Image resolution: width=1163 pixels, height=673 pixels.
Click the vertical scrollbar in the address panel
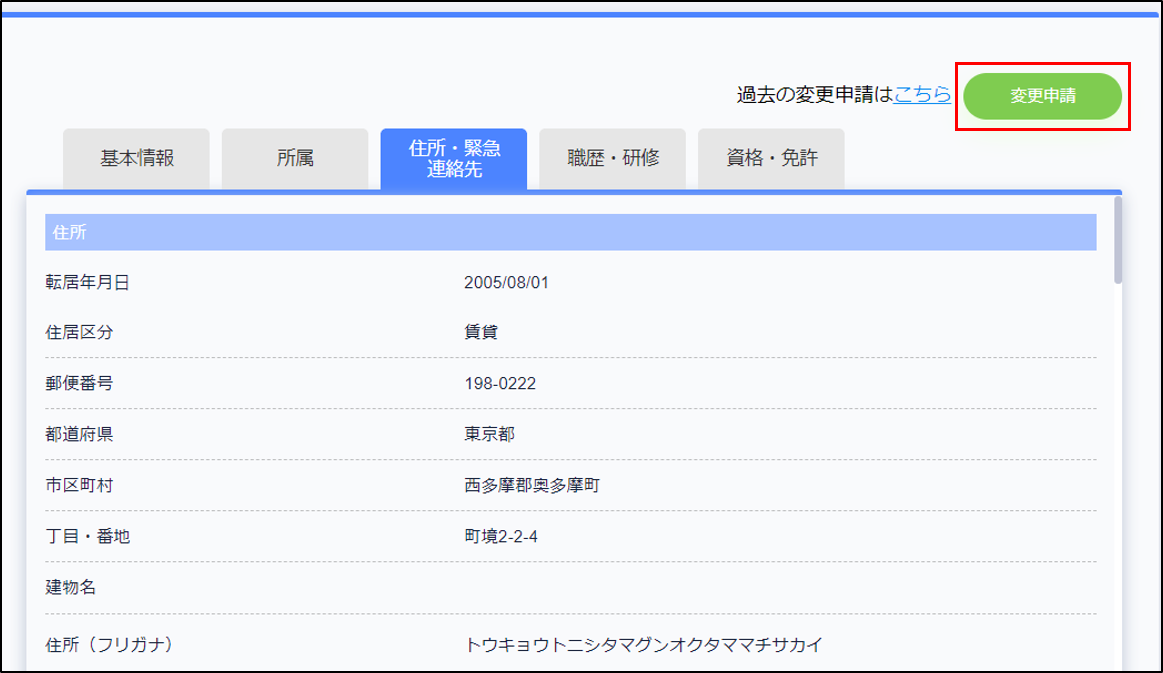pyautogui.click(x=1117, y=240)
